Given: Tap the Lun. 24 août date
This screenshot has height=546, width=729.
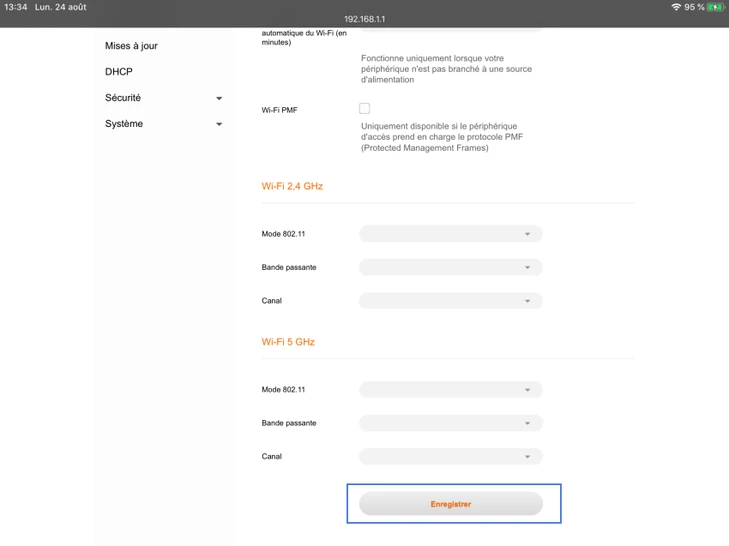Looking at the screenshot, I should [x=60, y=7].
